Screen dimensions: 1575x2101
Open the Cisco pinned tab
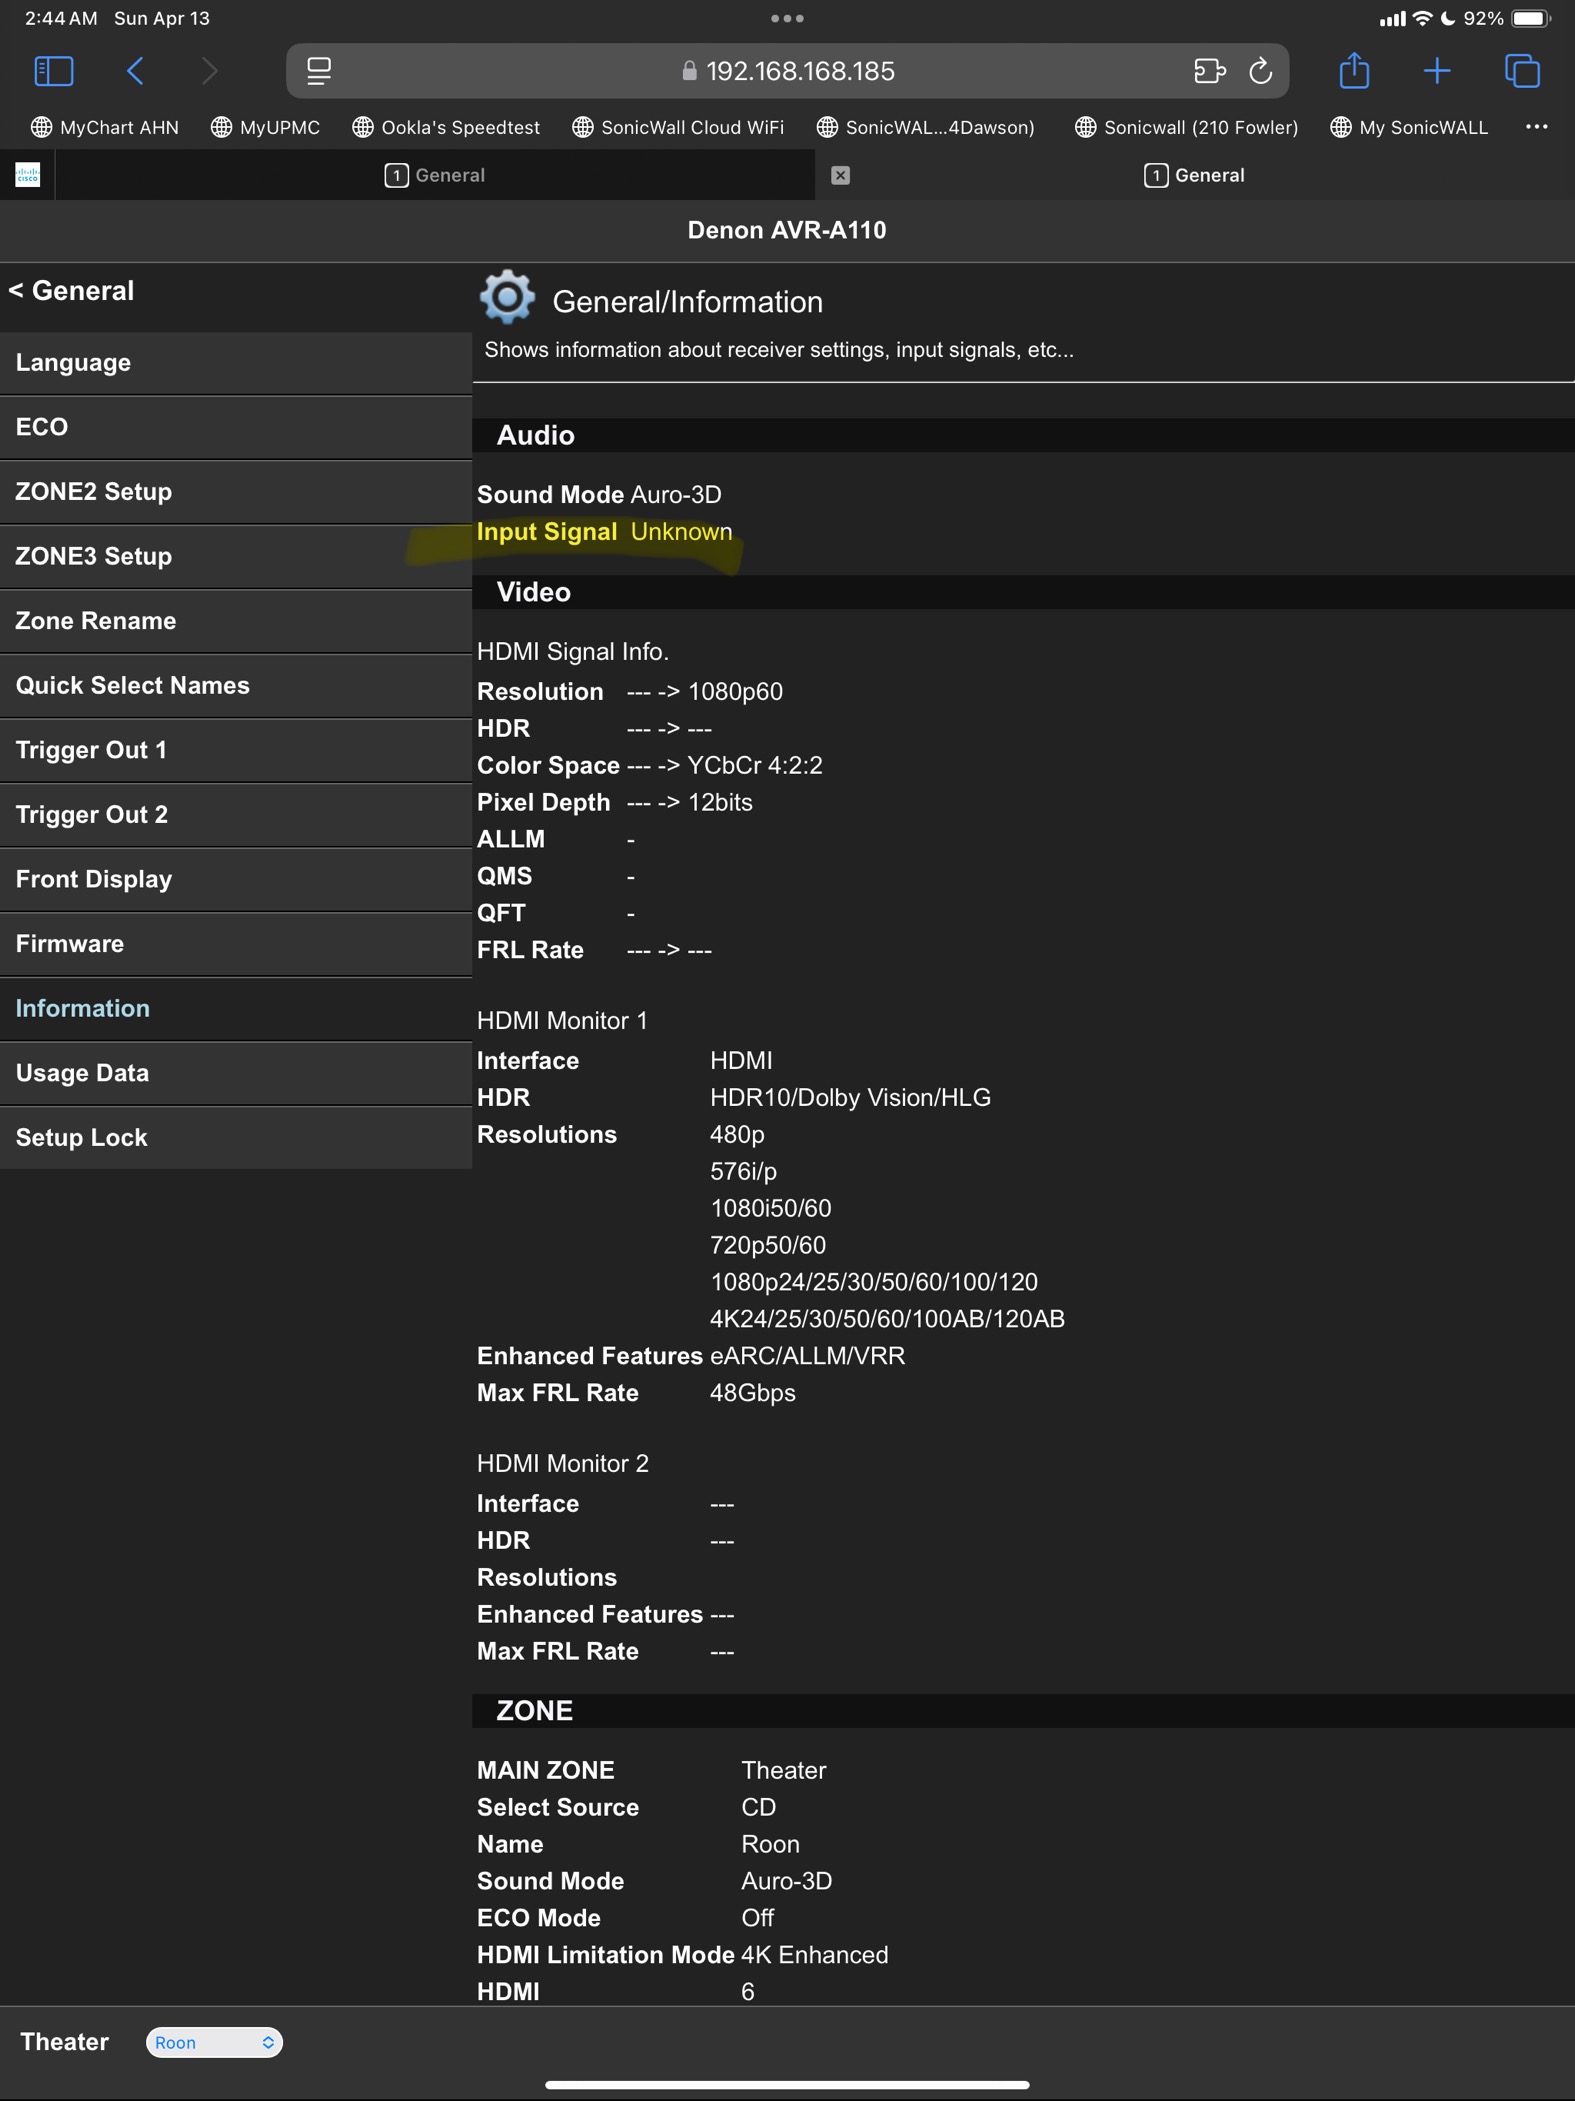[28, 175]
